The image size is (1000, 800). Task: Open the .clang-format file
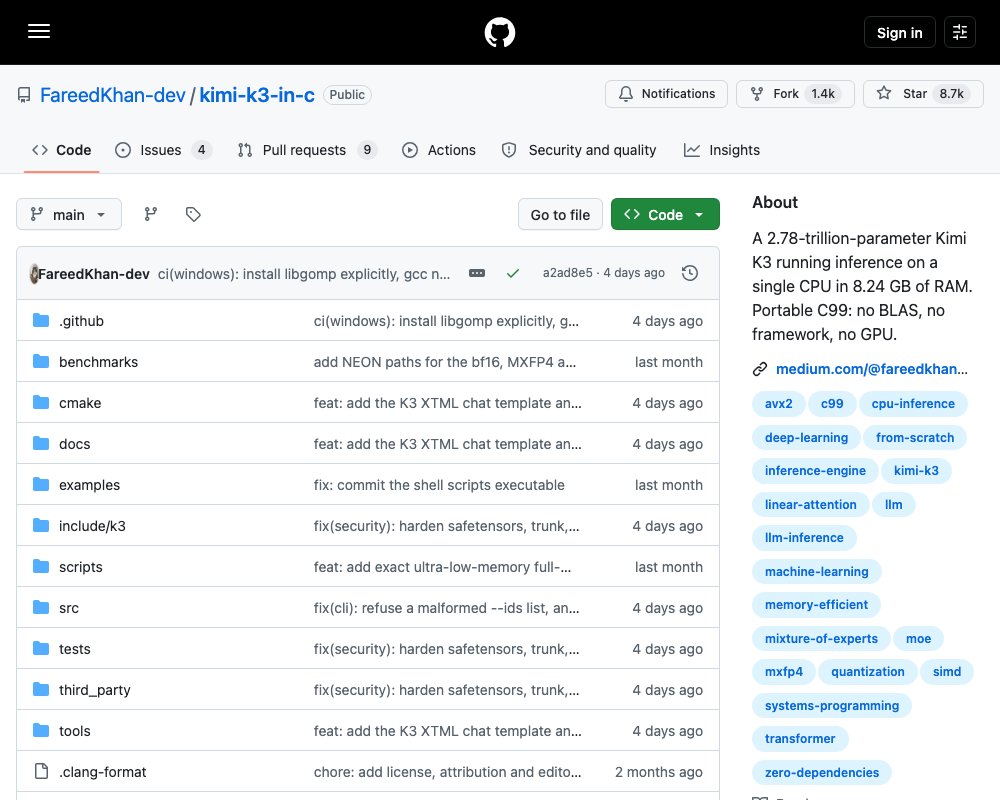103,772
